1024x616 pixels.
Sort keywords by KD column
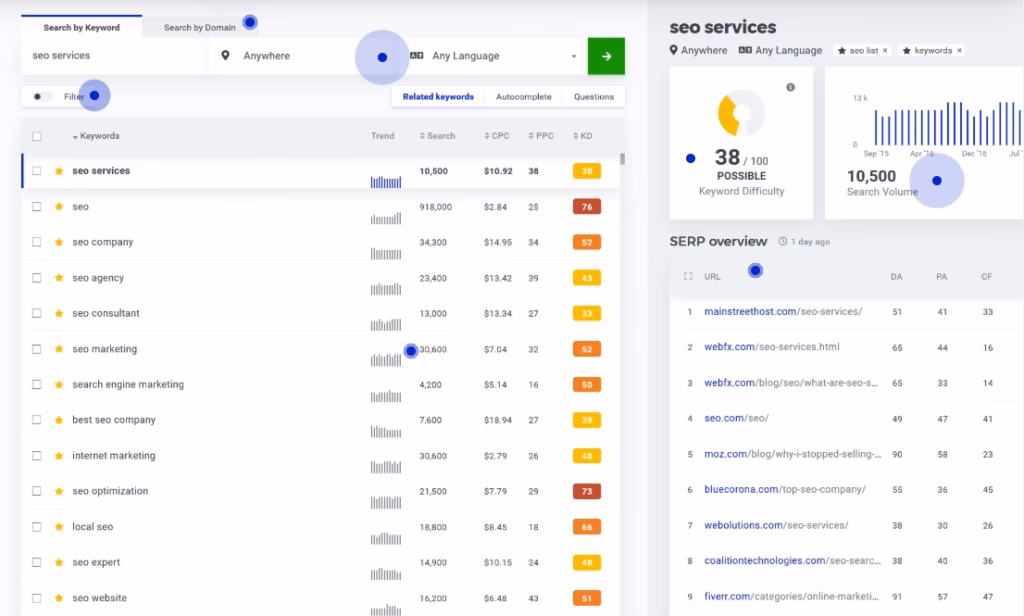583,136
